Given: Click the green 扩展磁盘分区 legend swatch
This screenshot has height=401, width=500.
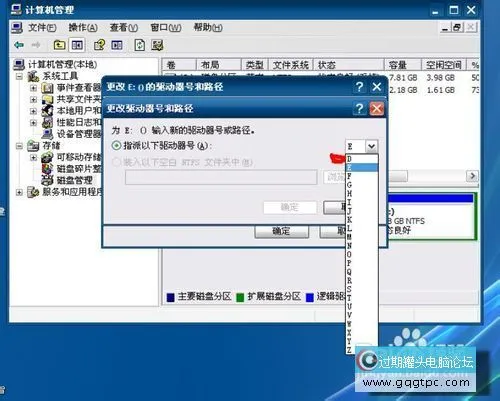Looking at the screenshot, I should click(x=240, y=297).
